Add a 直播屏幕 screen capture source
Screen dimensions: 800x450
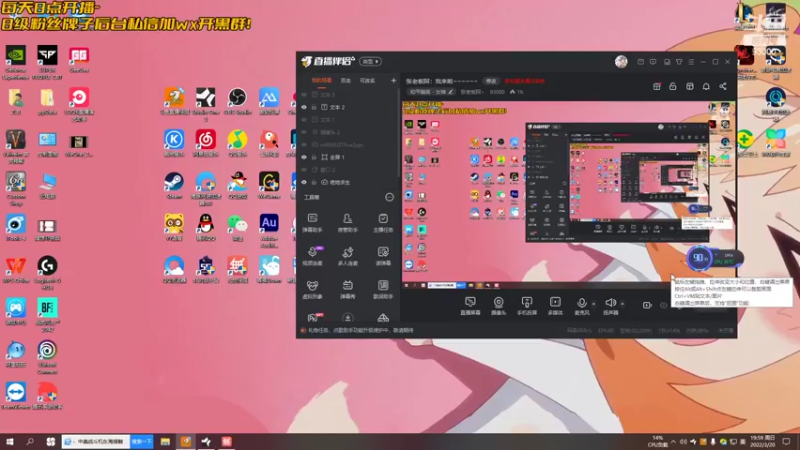pyautogui.click(x=470, y=306)
